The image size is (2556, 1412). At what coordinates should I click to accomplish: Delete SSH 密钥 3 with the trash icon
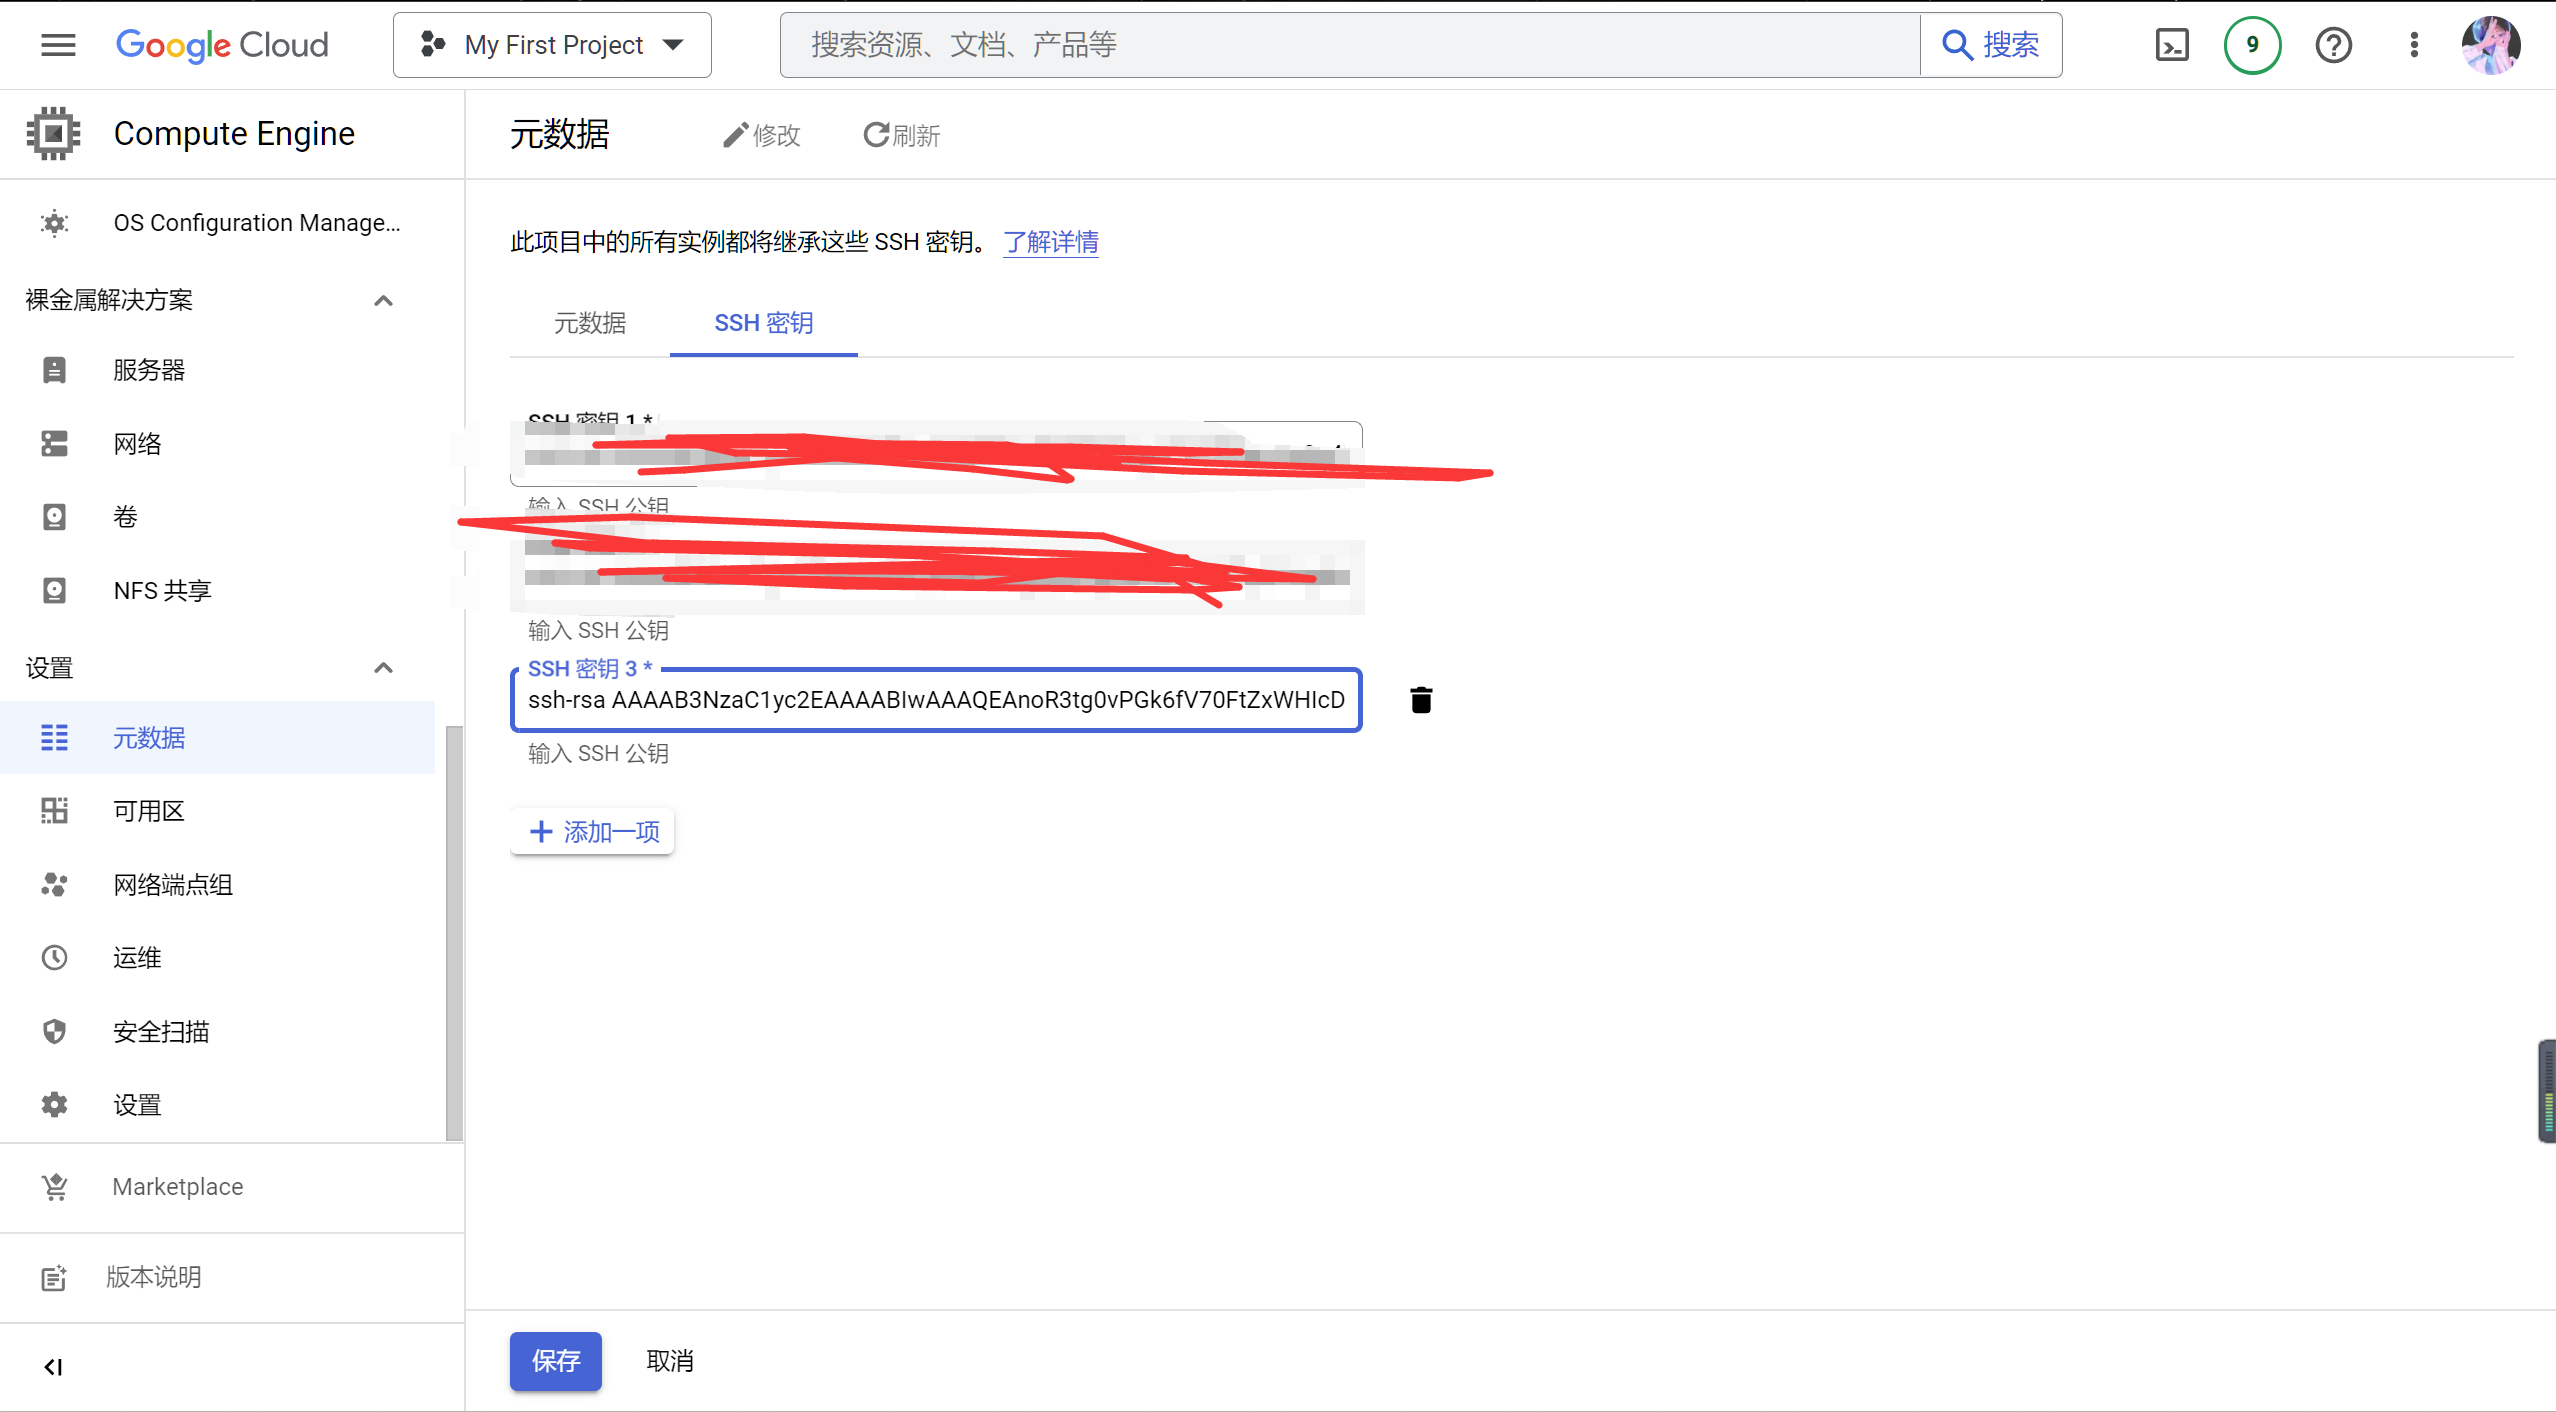click(1419, 700)
